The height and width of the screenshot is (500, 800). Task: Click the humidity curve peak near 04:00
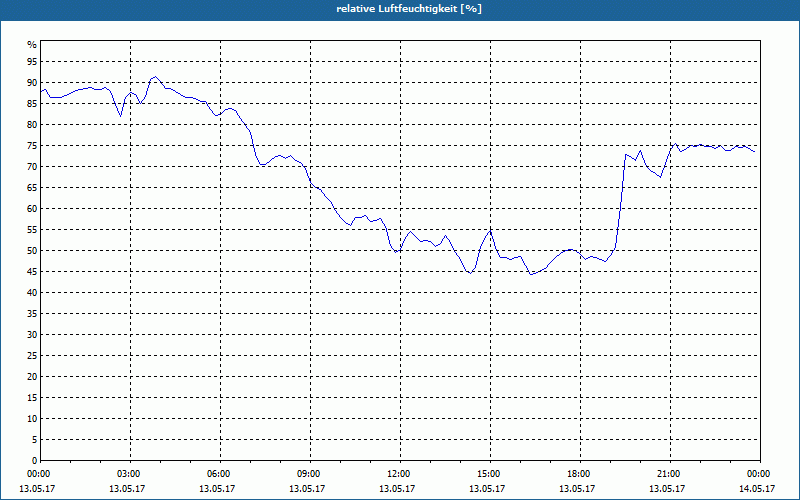click(156, 77)
